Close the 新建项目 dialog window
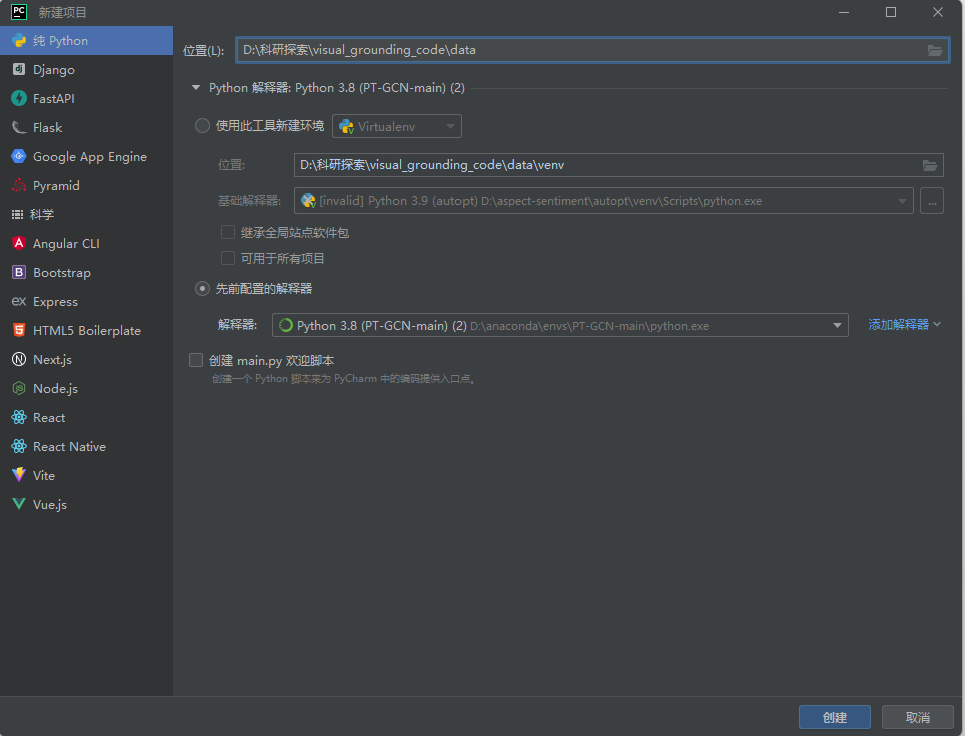This screenshot has height=736, width=965. coord(938,12)
